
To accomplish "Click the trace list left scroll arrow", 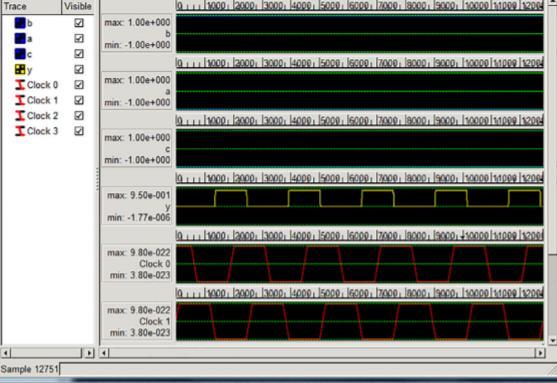I will point(6,353).
